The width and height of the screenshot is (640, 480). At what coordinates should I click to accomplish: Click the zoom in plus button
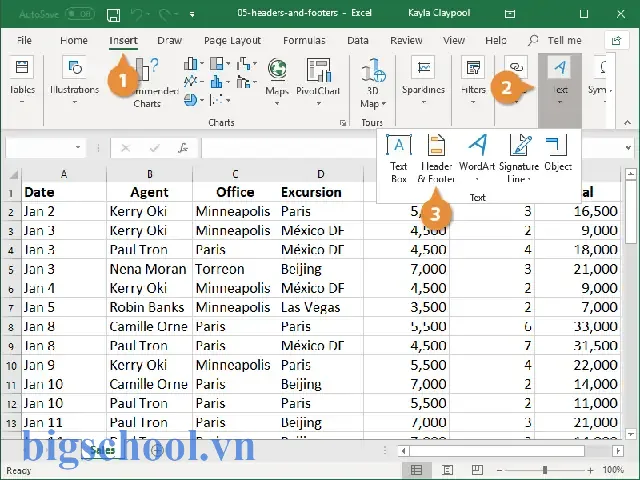click(591, 470)
